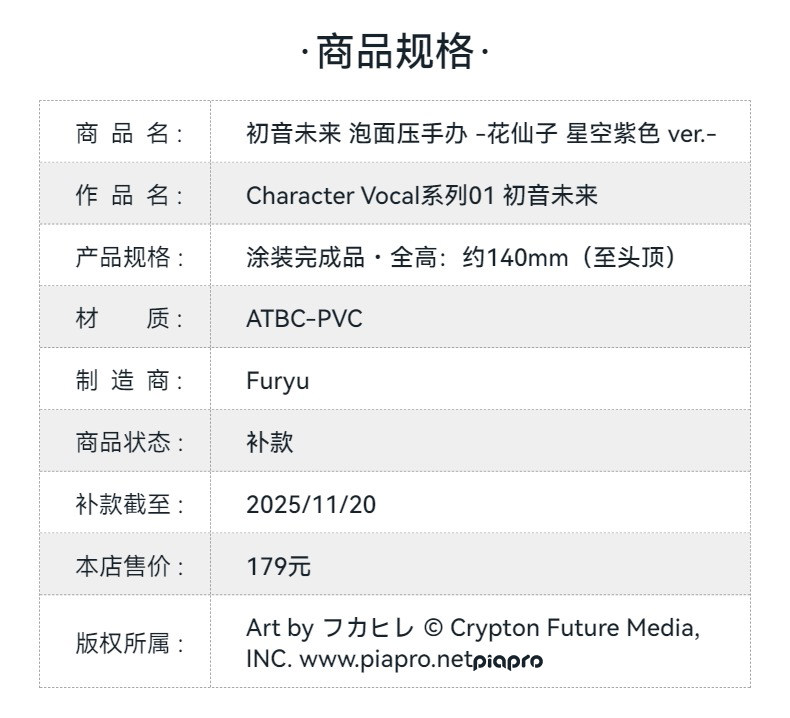Select the 版权所属 row label
This screenshot has width=790, height=718.
point(129,643)
